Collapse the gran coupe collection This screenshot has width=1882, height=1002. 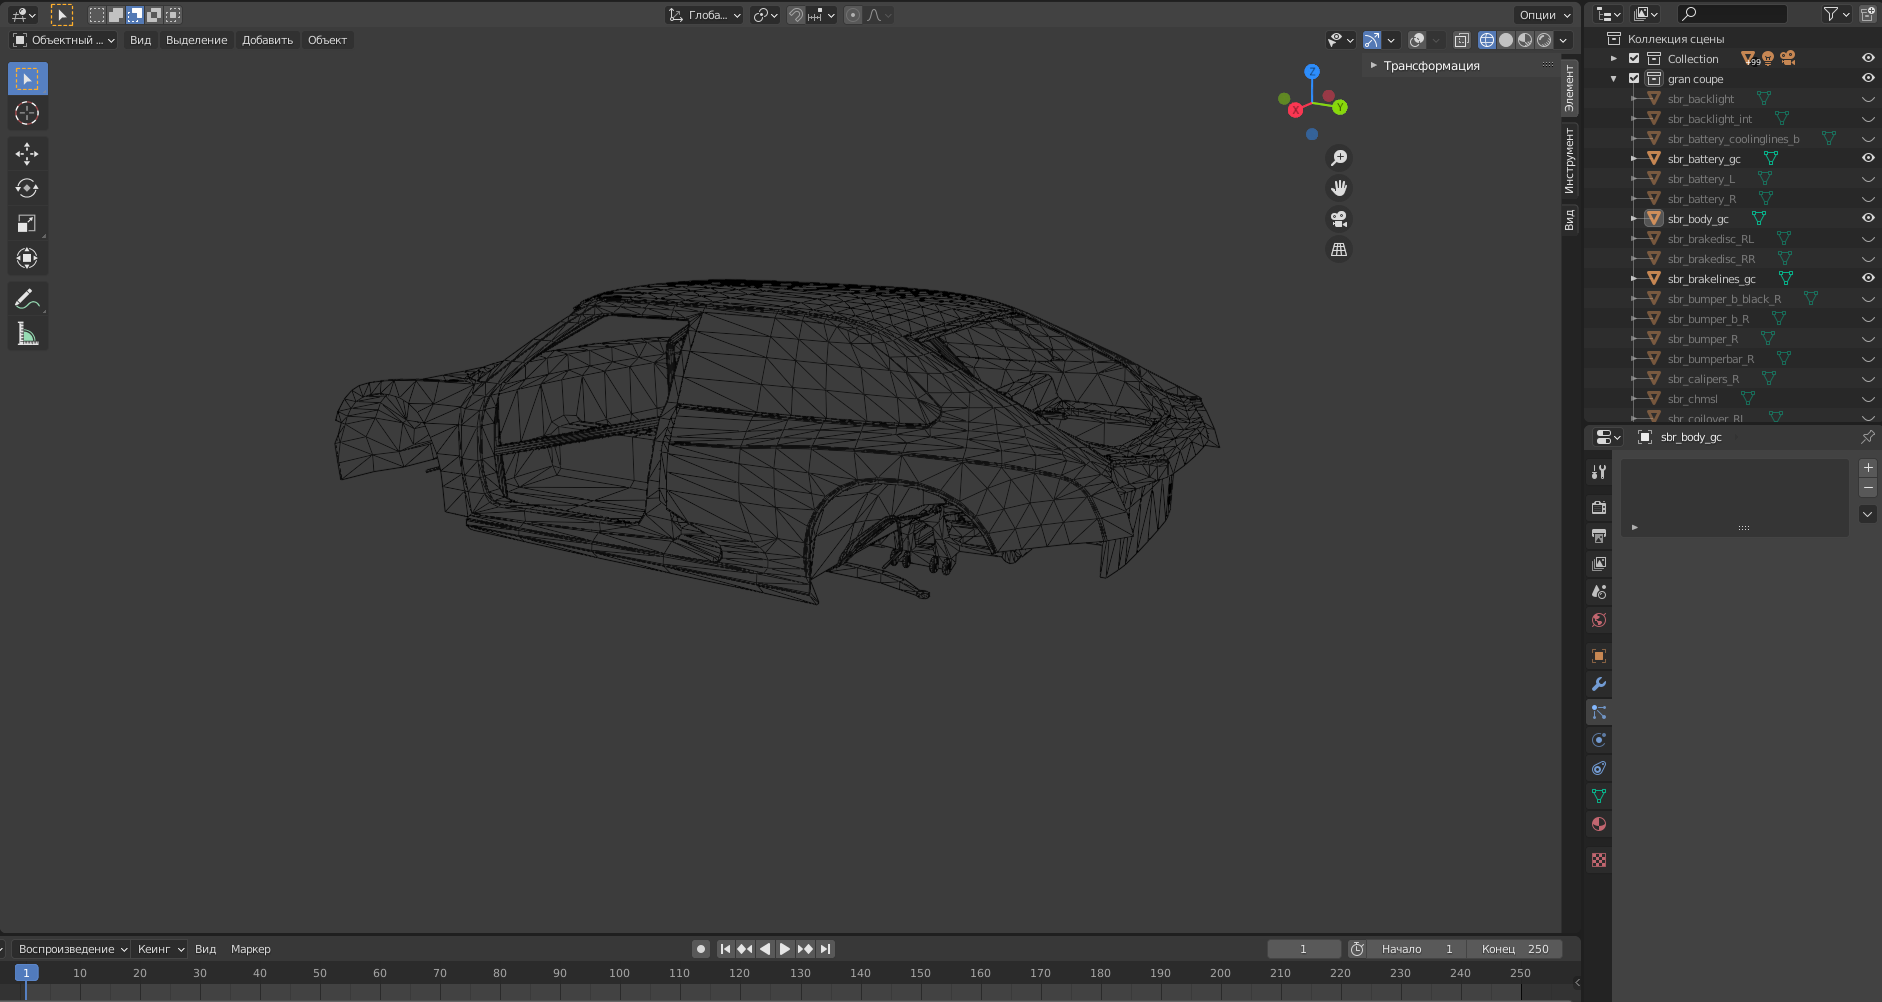(1613, 79)
